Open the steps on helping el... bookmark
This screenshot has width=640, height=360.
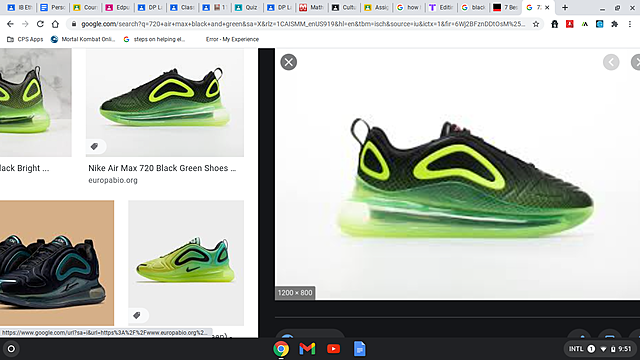[x=154, y=39]
